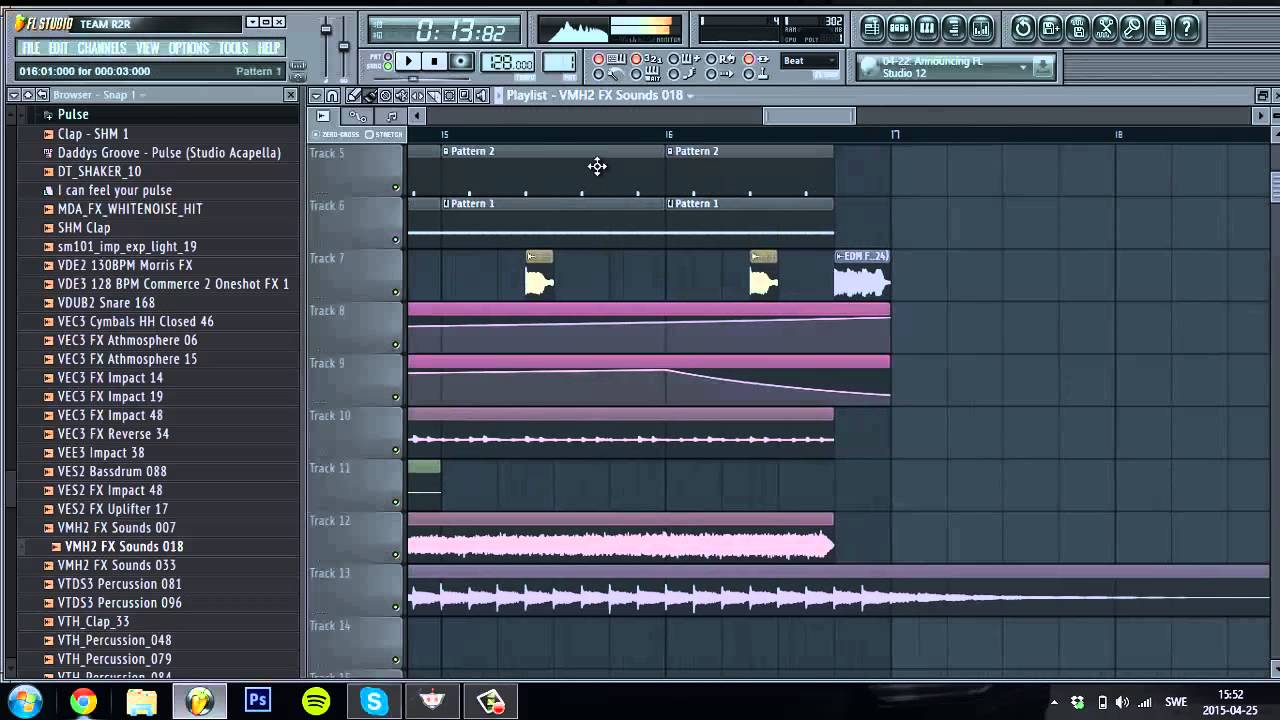Click the tempo 128.000 display
Screen dimensions: 1280x720
pos(510,63)
